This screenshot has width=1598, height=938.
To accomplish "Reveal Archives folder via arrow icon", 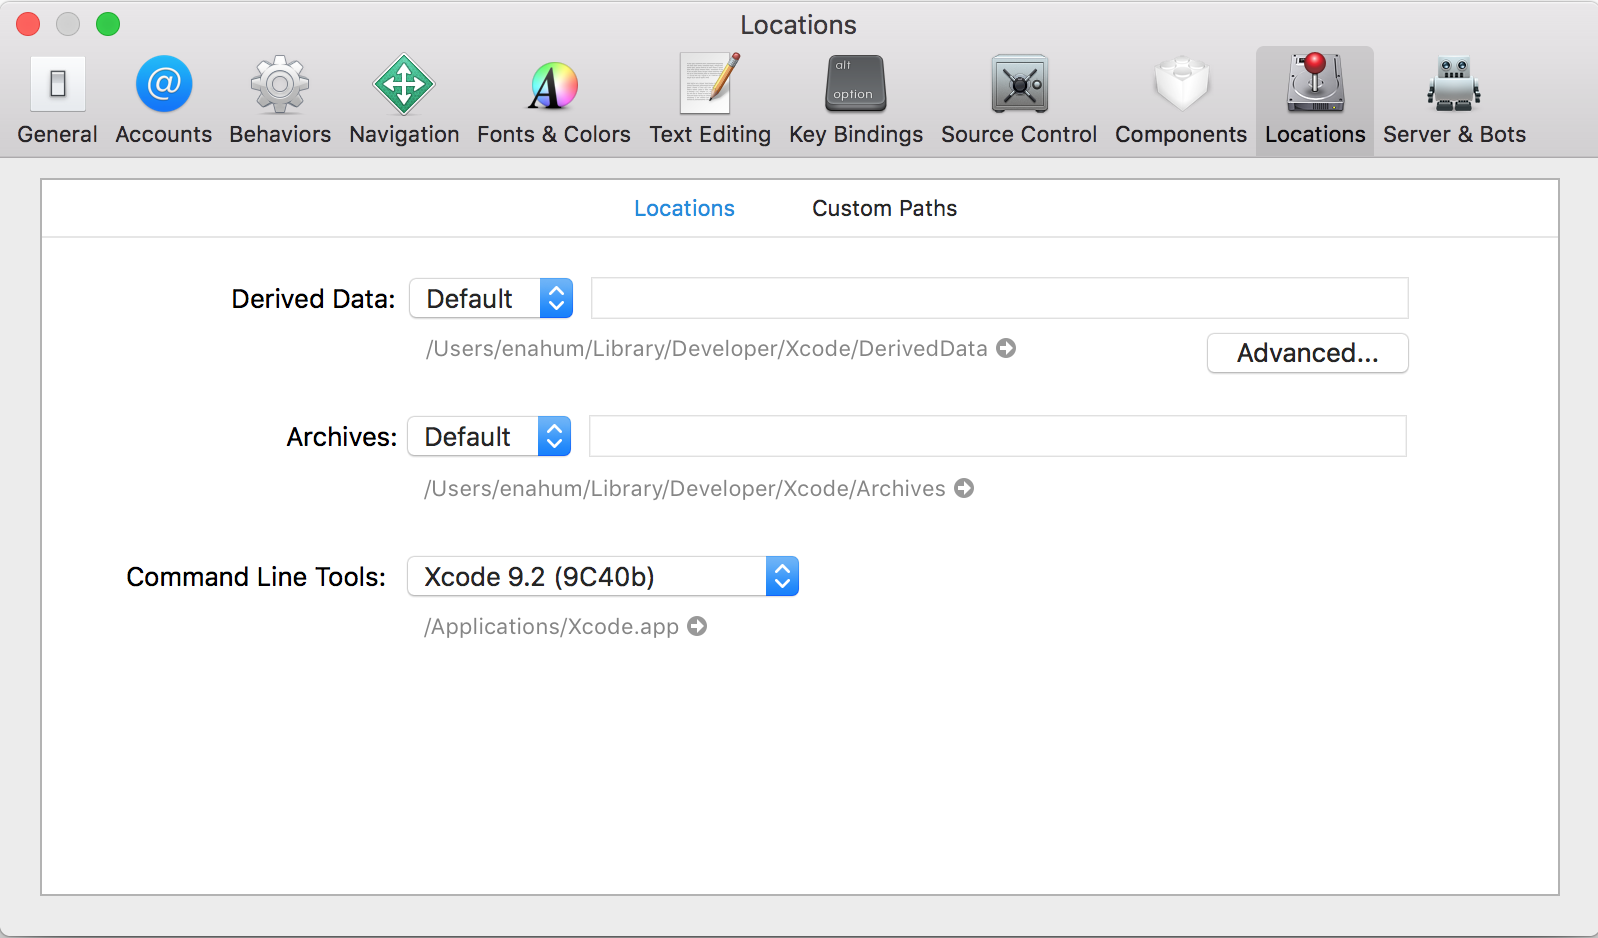I will pyautogui.click(x=964, y=488).
